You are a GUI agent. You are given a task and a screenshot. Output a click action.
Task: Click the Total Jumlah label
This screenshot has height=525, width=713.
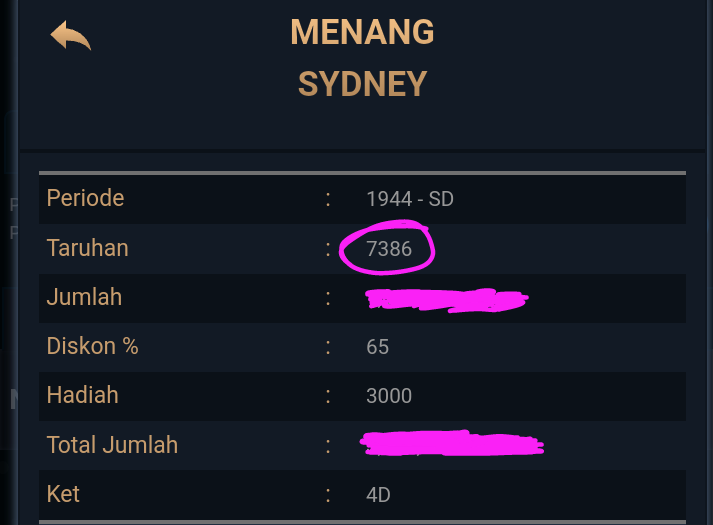point(112,444)
